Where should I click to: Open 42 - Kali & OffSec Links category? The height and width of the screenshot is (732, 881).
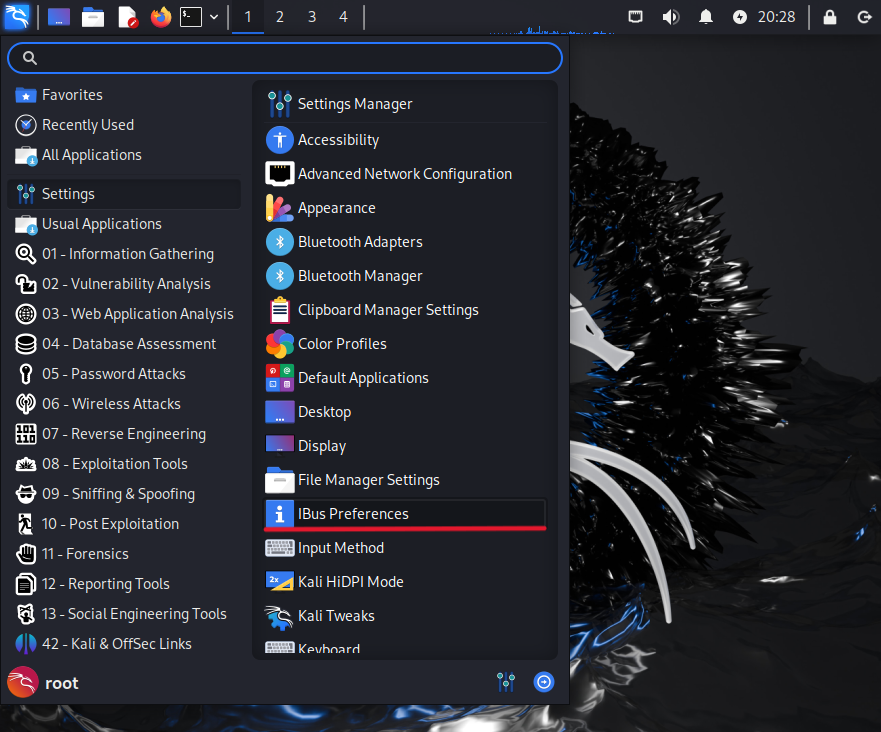124,644
